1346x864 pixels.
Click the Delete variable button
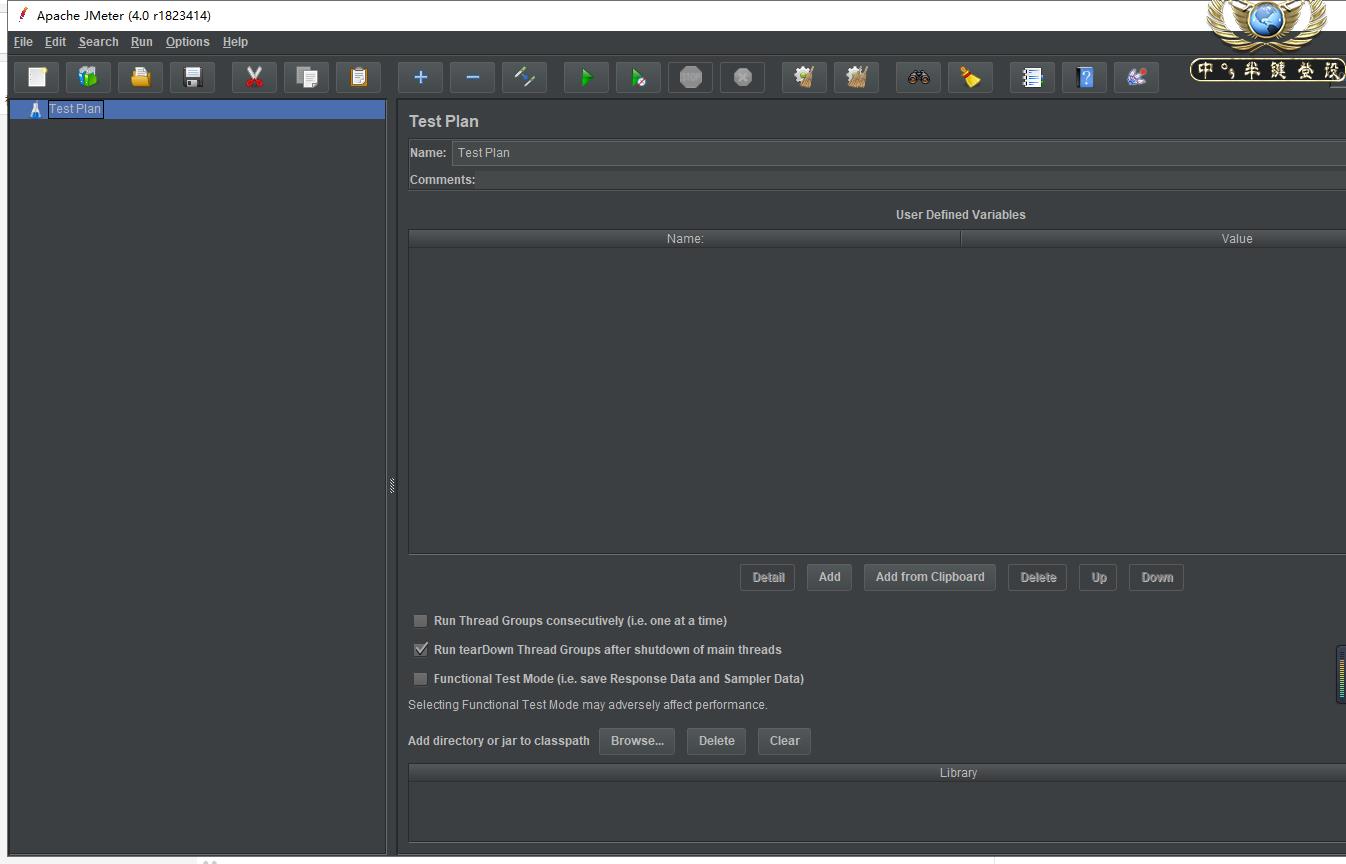tap(1038, 577)
